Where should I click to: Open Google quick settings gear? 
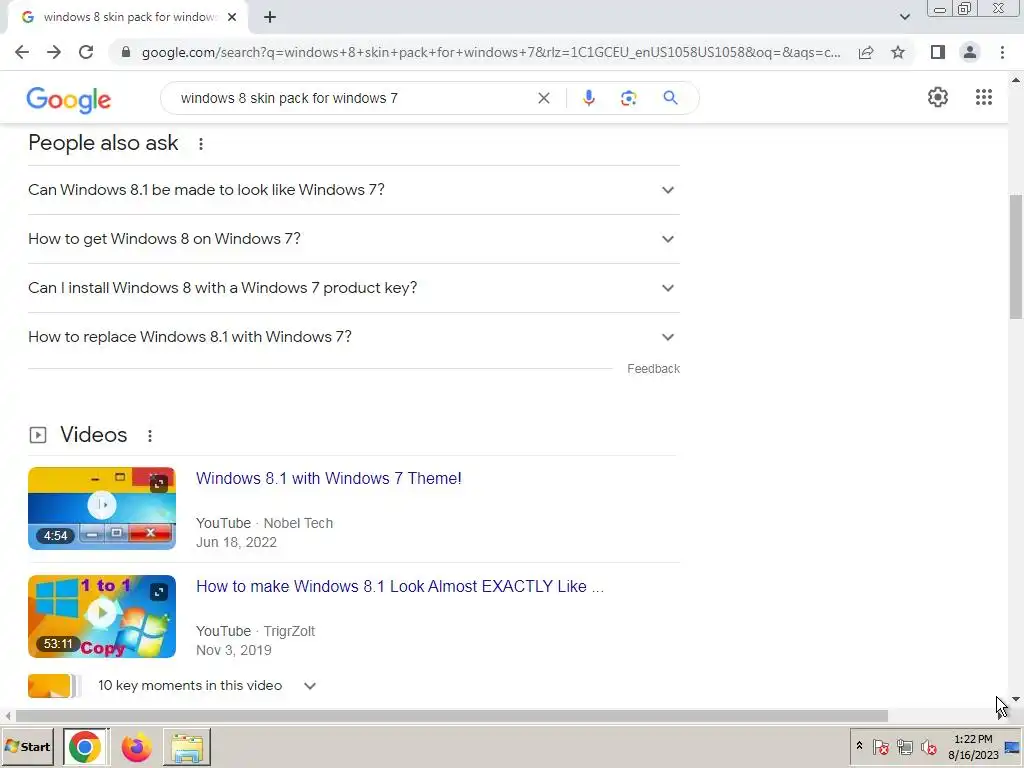938,97
